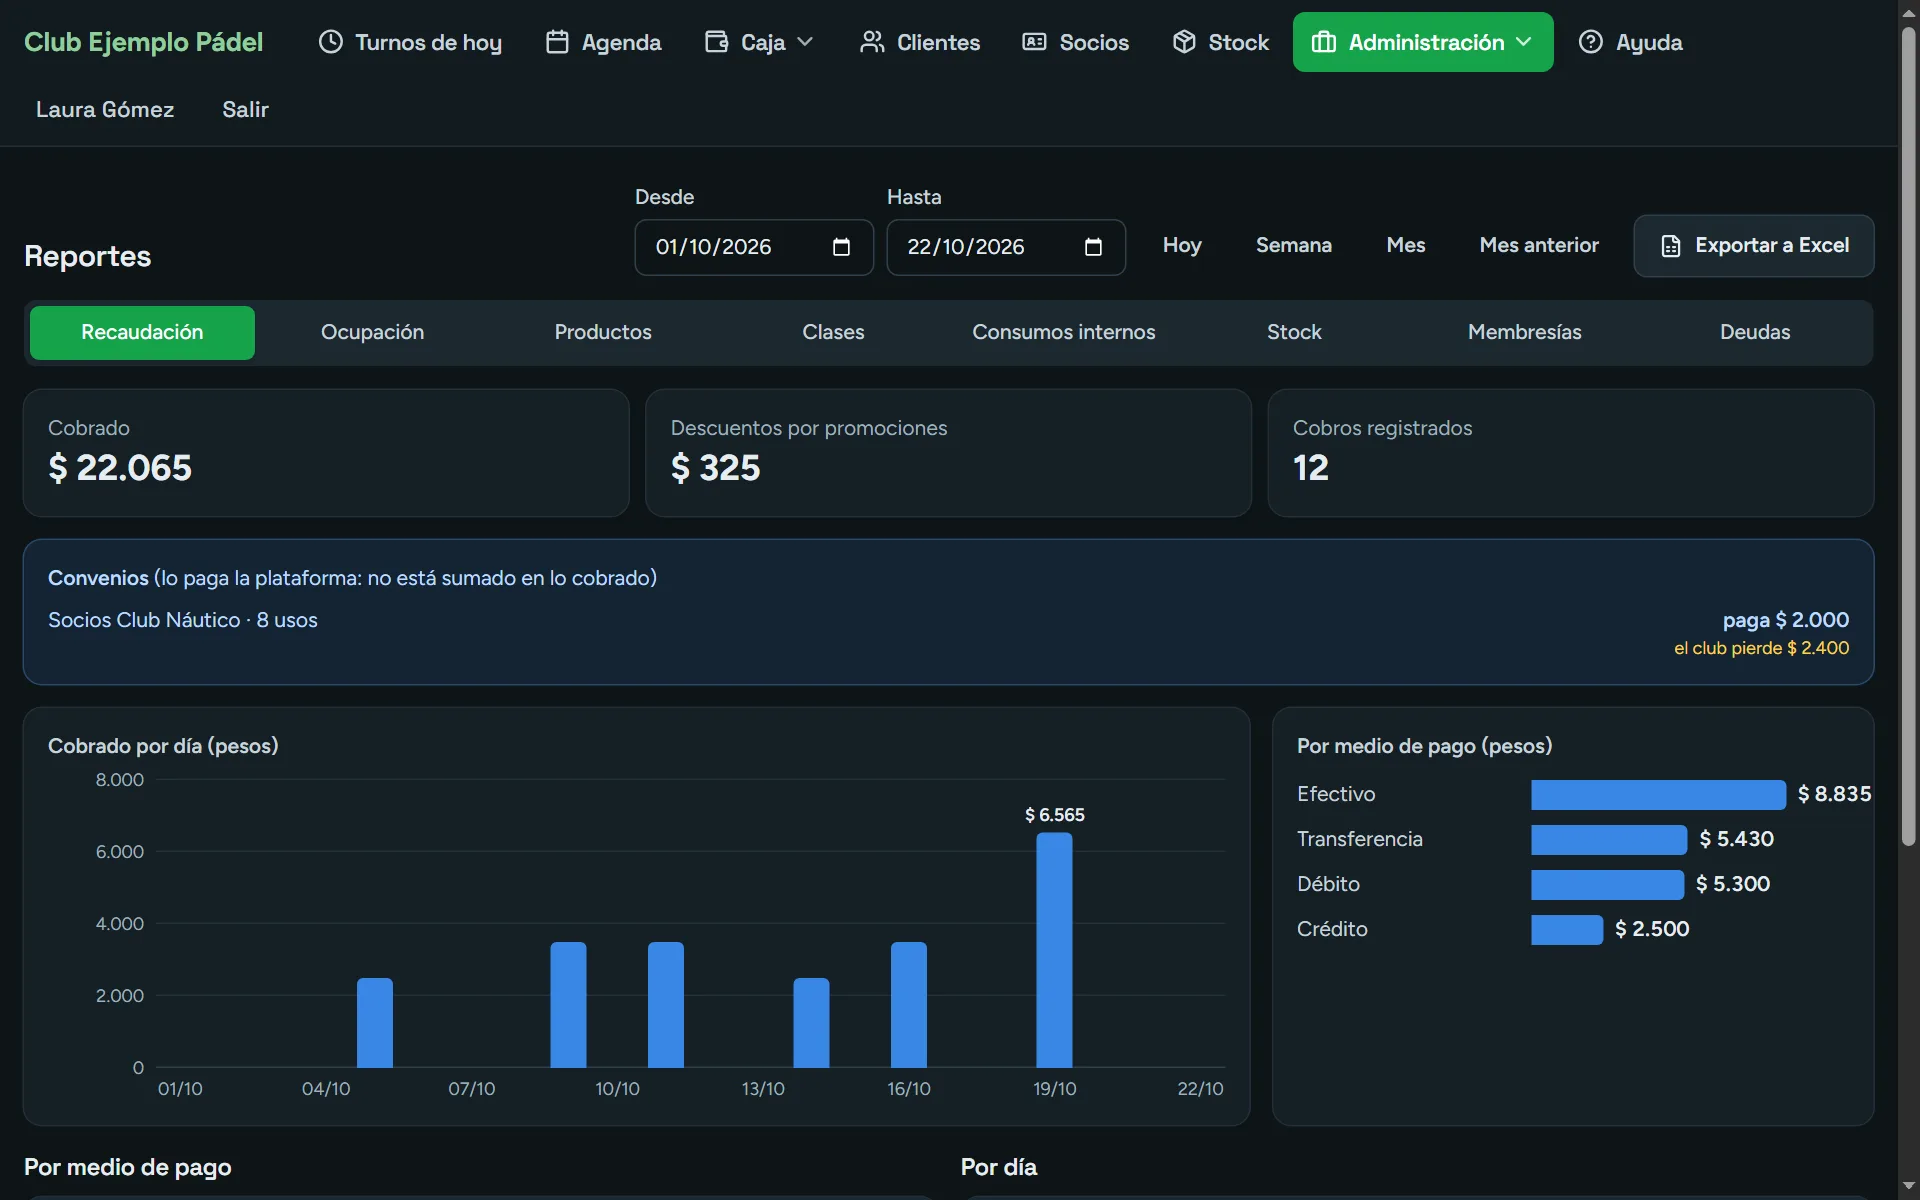Click the Clientes people icon

click(872, 42)
